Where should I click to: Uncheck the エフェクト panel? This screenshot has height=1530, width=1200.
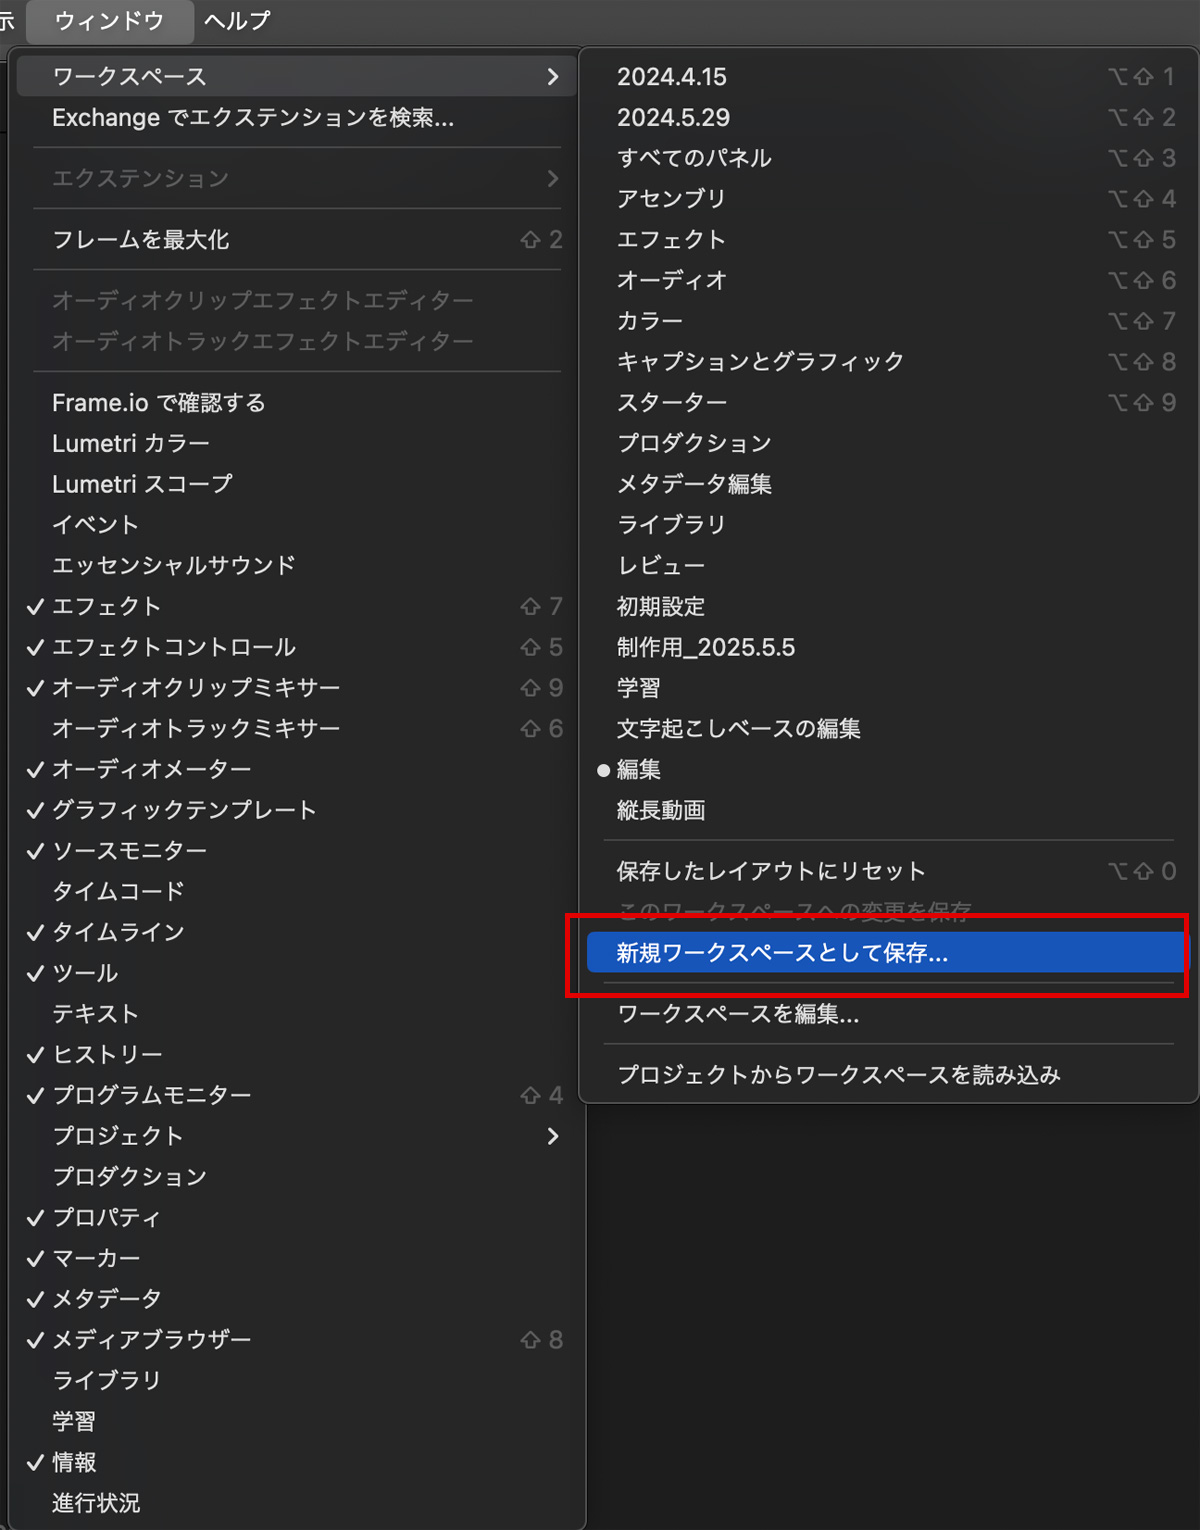point(107,607)
